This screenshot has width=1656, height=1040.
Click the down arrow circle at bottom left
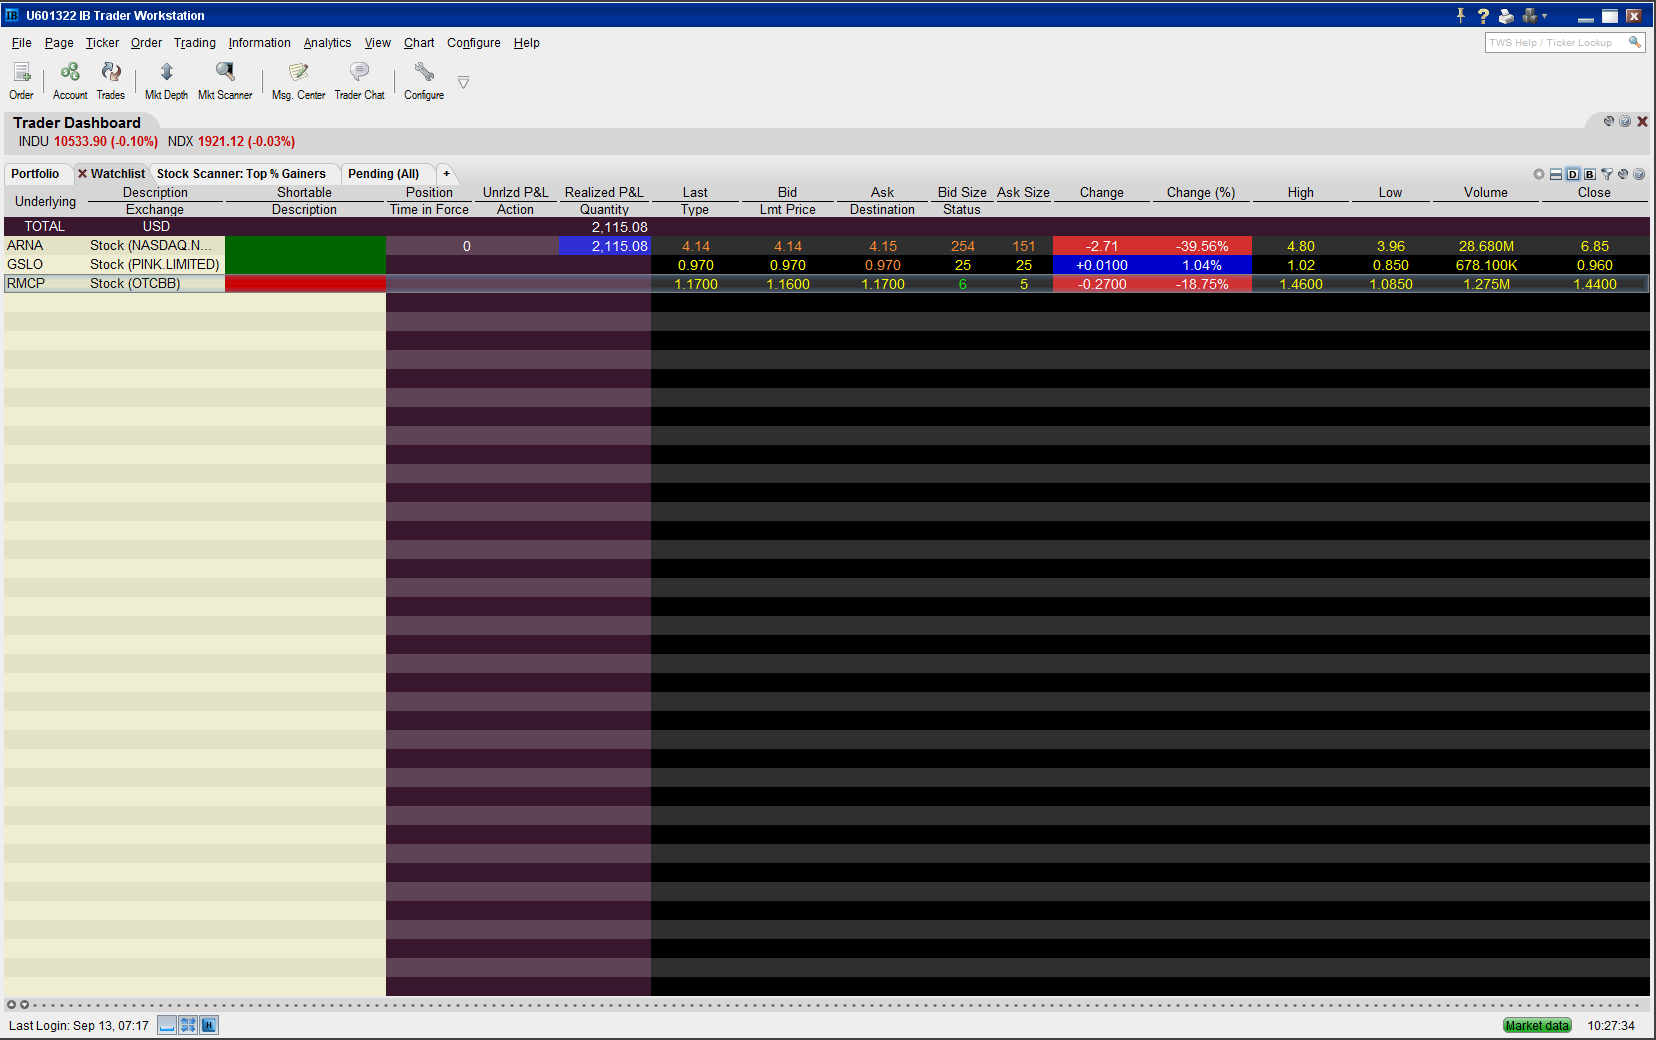click(24, 1005)
